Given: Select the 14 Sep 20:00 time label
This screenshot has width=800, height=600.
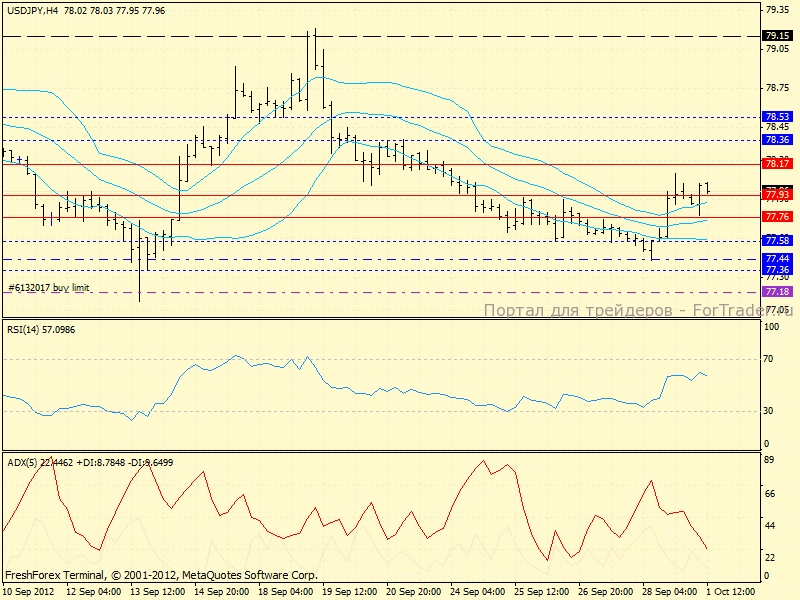Looking at the screenshot, I should (220, 591).
